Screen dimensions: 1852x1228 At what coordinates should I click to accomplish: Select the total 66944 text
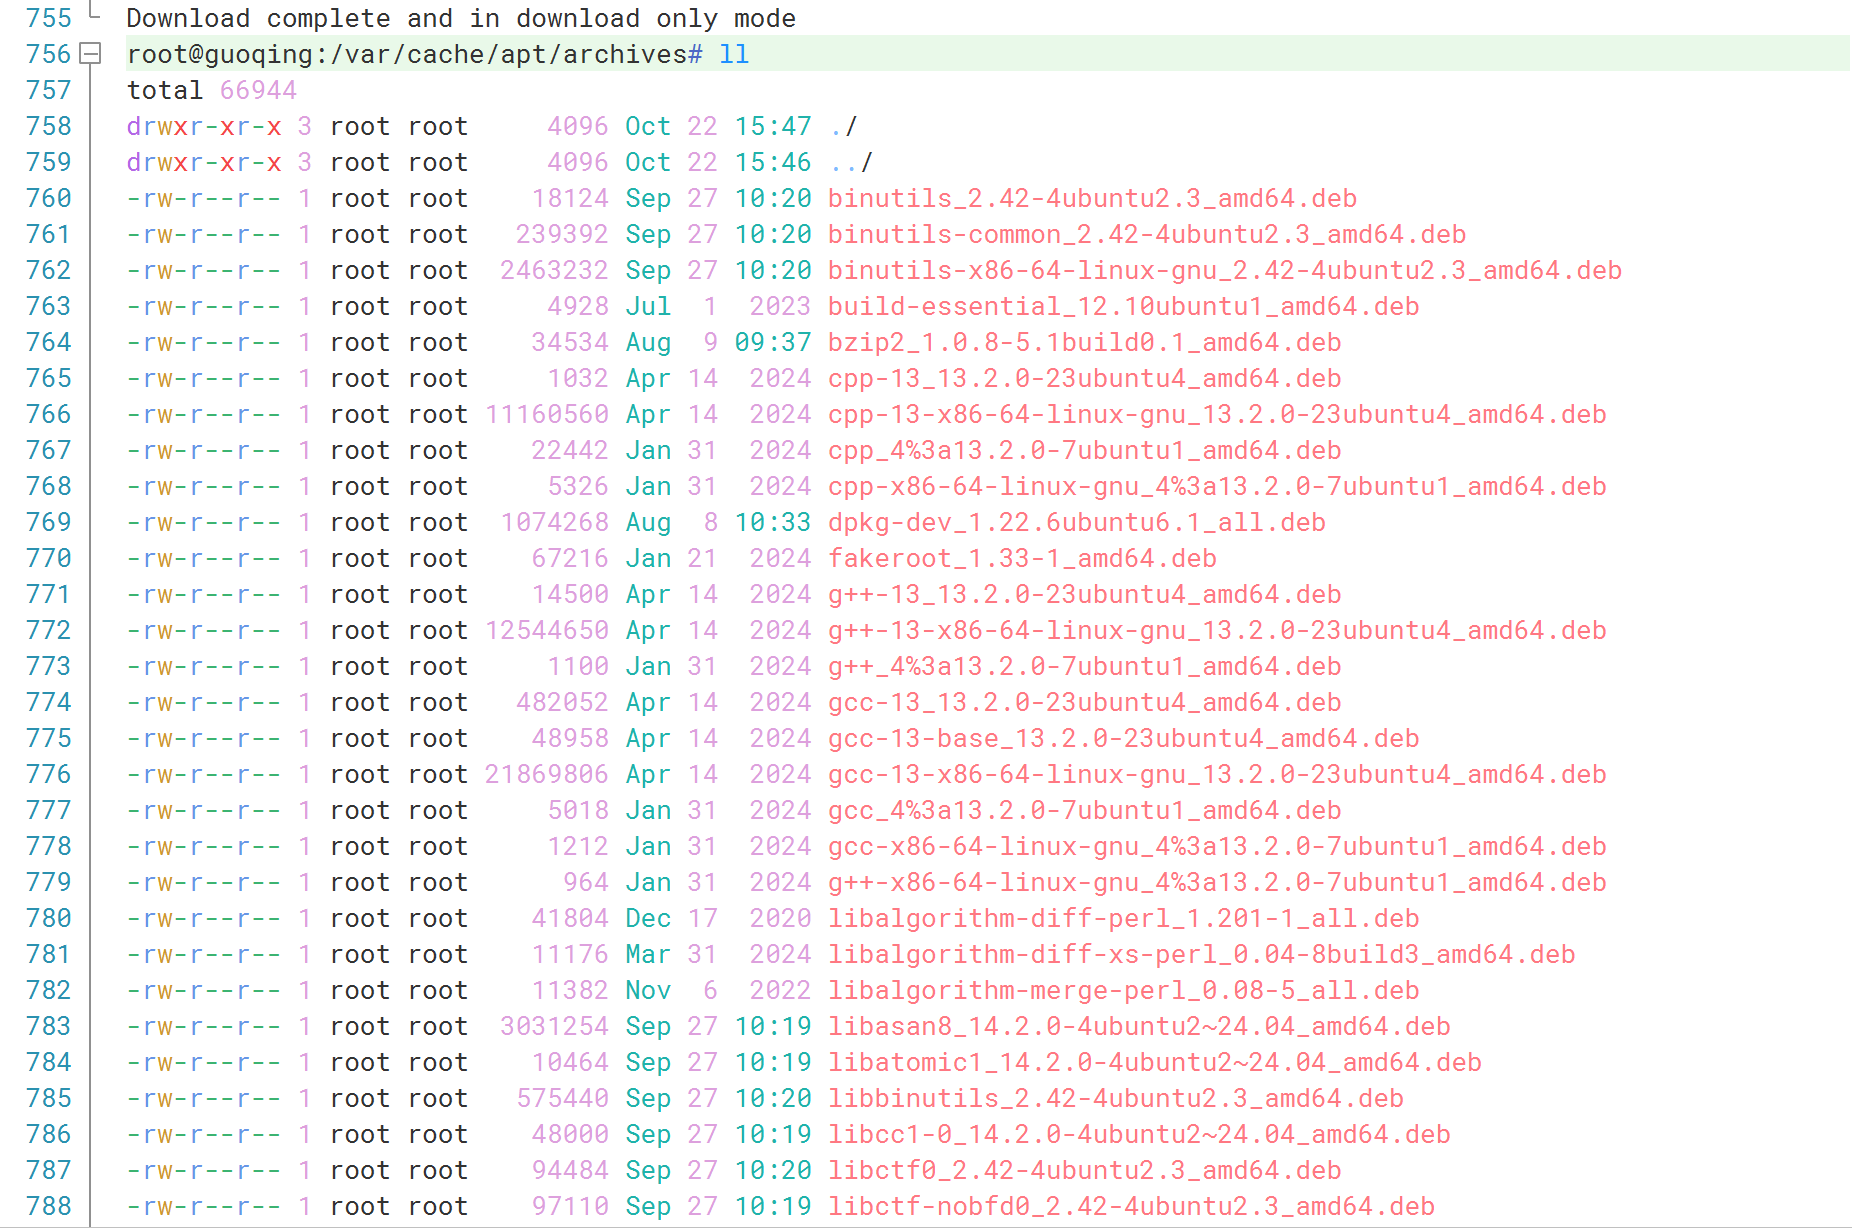(210, 90)
